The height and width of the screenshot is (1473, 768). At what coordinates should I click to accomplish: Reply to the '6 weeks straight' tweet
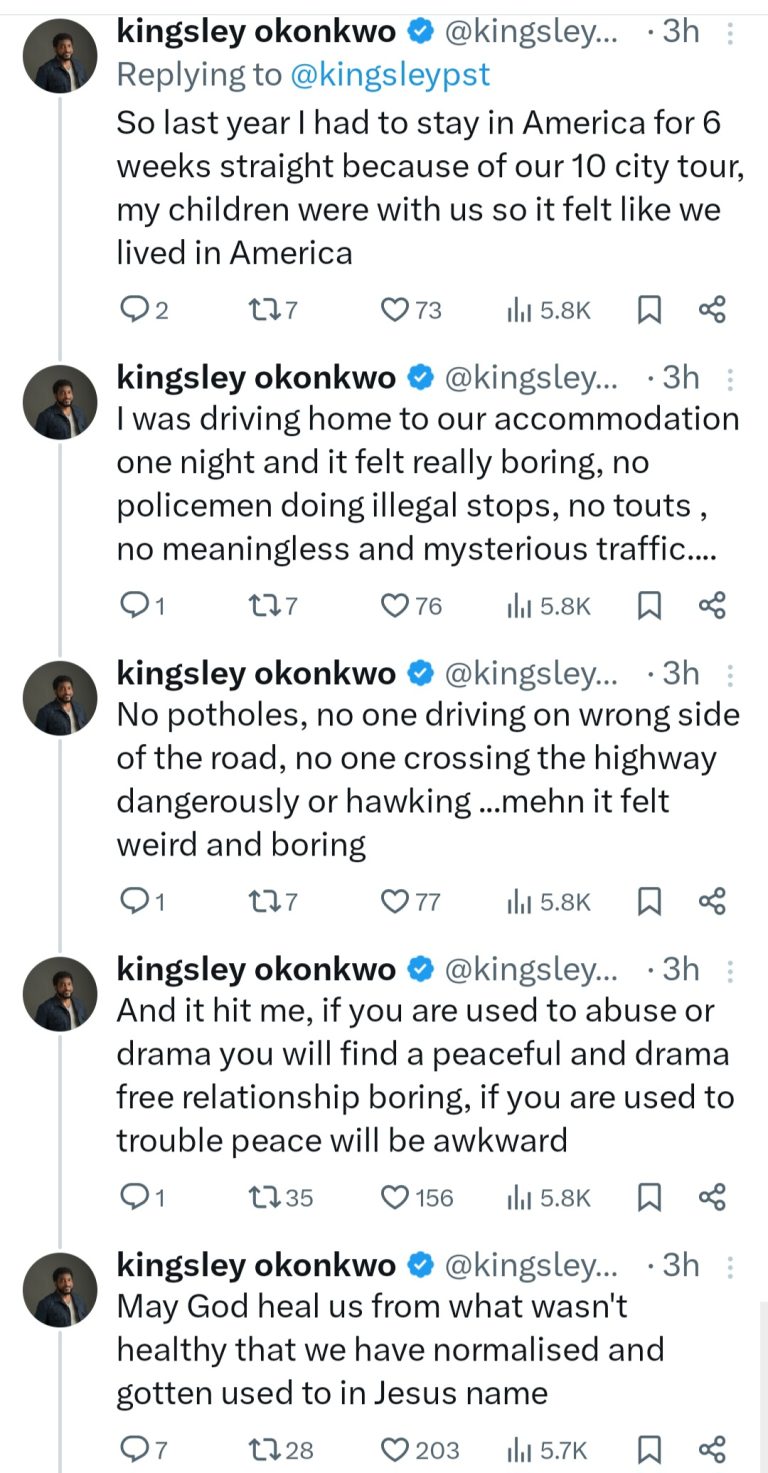[x=134, y=311]
